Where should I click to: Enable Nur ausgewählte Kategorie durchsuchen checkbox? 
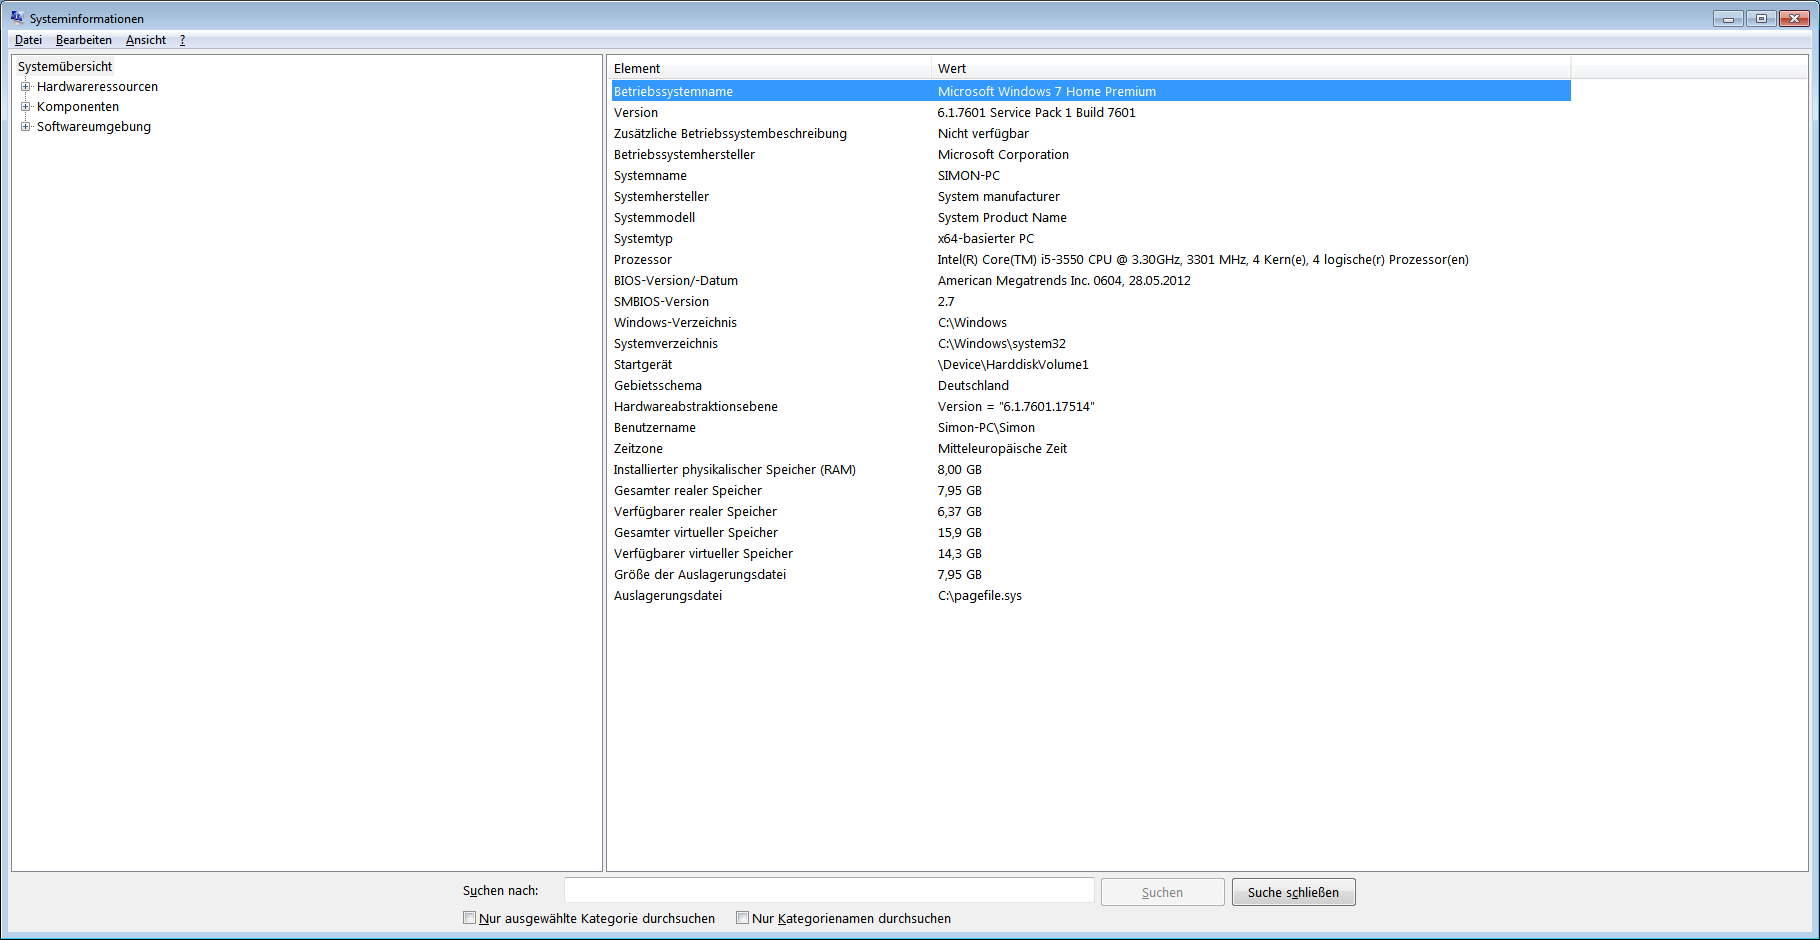click(469, 918)
